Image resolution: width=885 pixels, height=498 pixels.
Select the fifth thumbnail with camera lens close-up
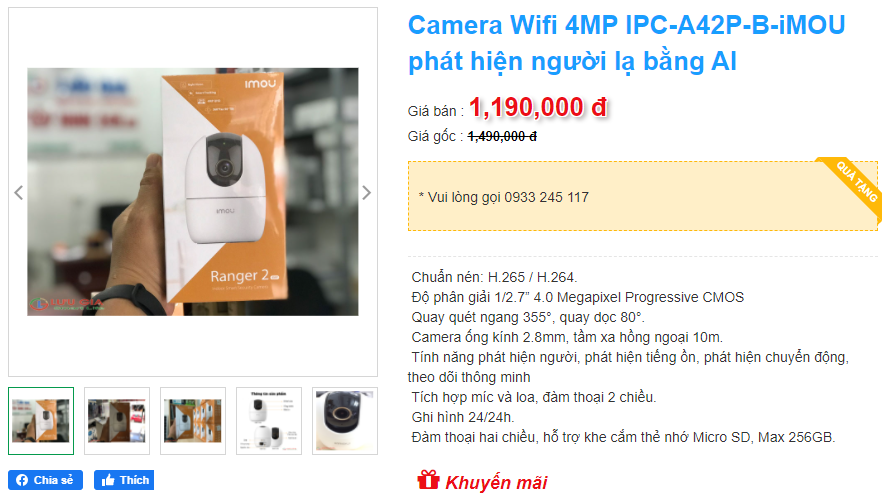pos(345,421)
